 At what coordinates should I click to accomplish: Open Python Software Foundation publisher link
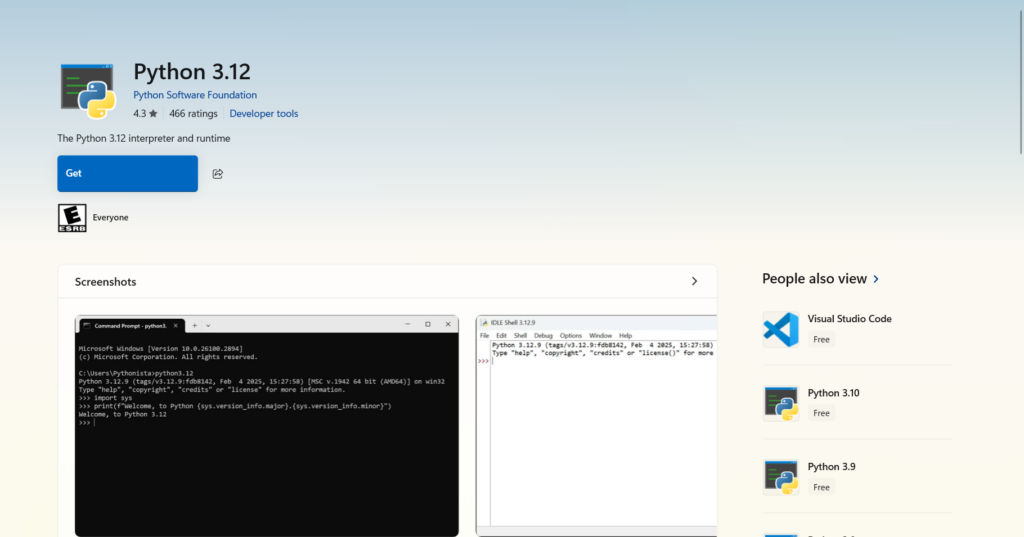pos(195,95)
